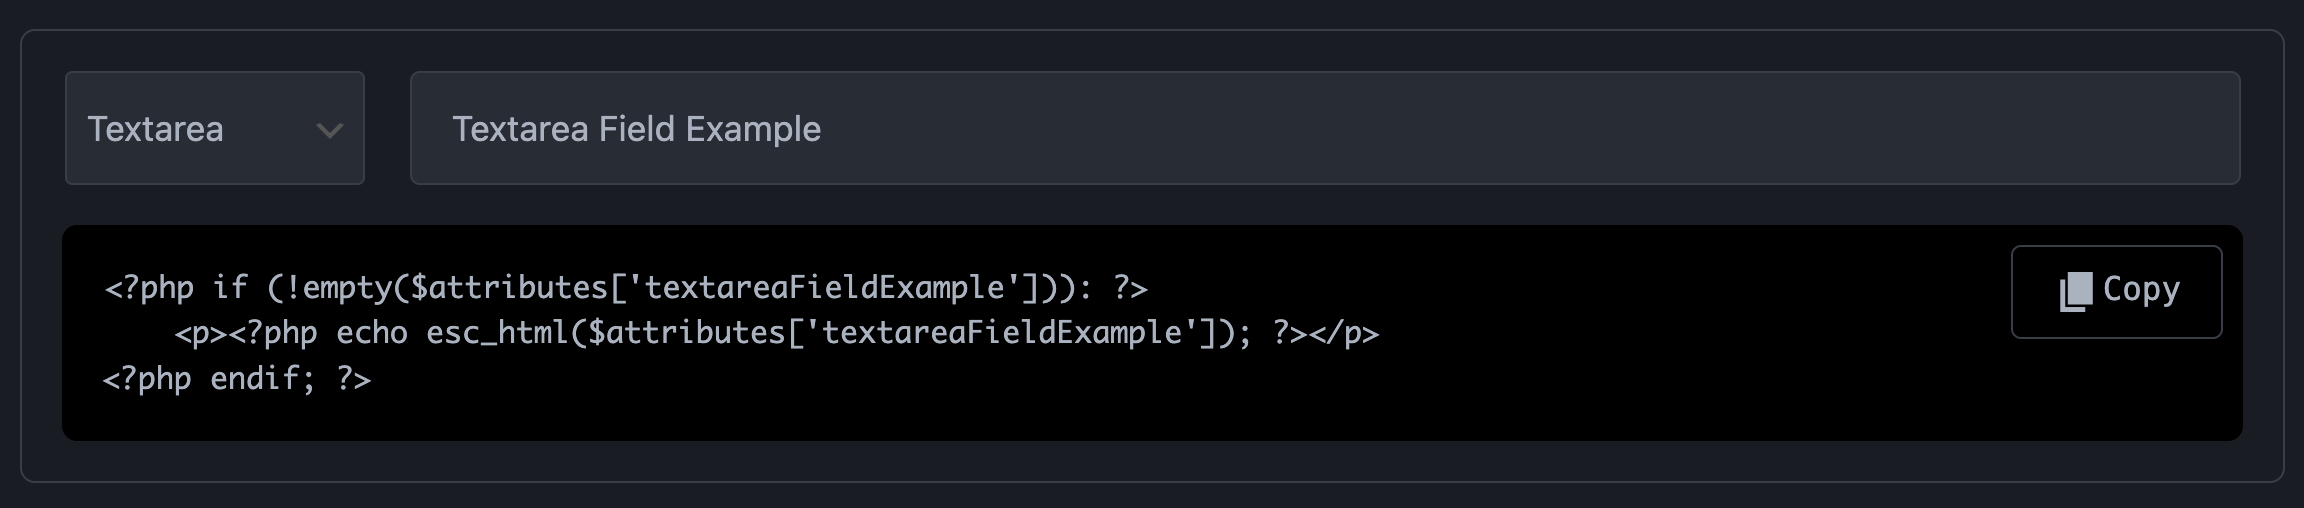Open the Textarea field type dropdown
The image size is (2304, 508).
click(214, 128)
